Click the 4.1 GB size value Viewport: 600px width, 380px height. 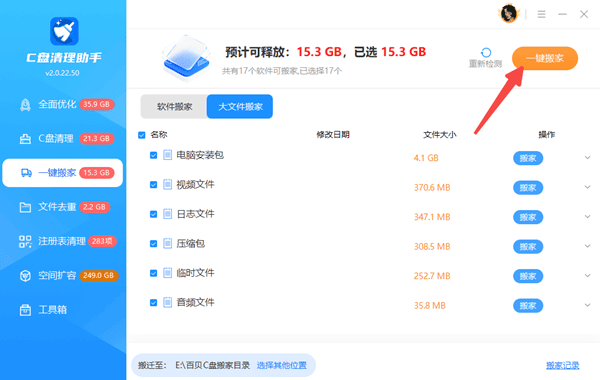click(x=426, y=158)
